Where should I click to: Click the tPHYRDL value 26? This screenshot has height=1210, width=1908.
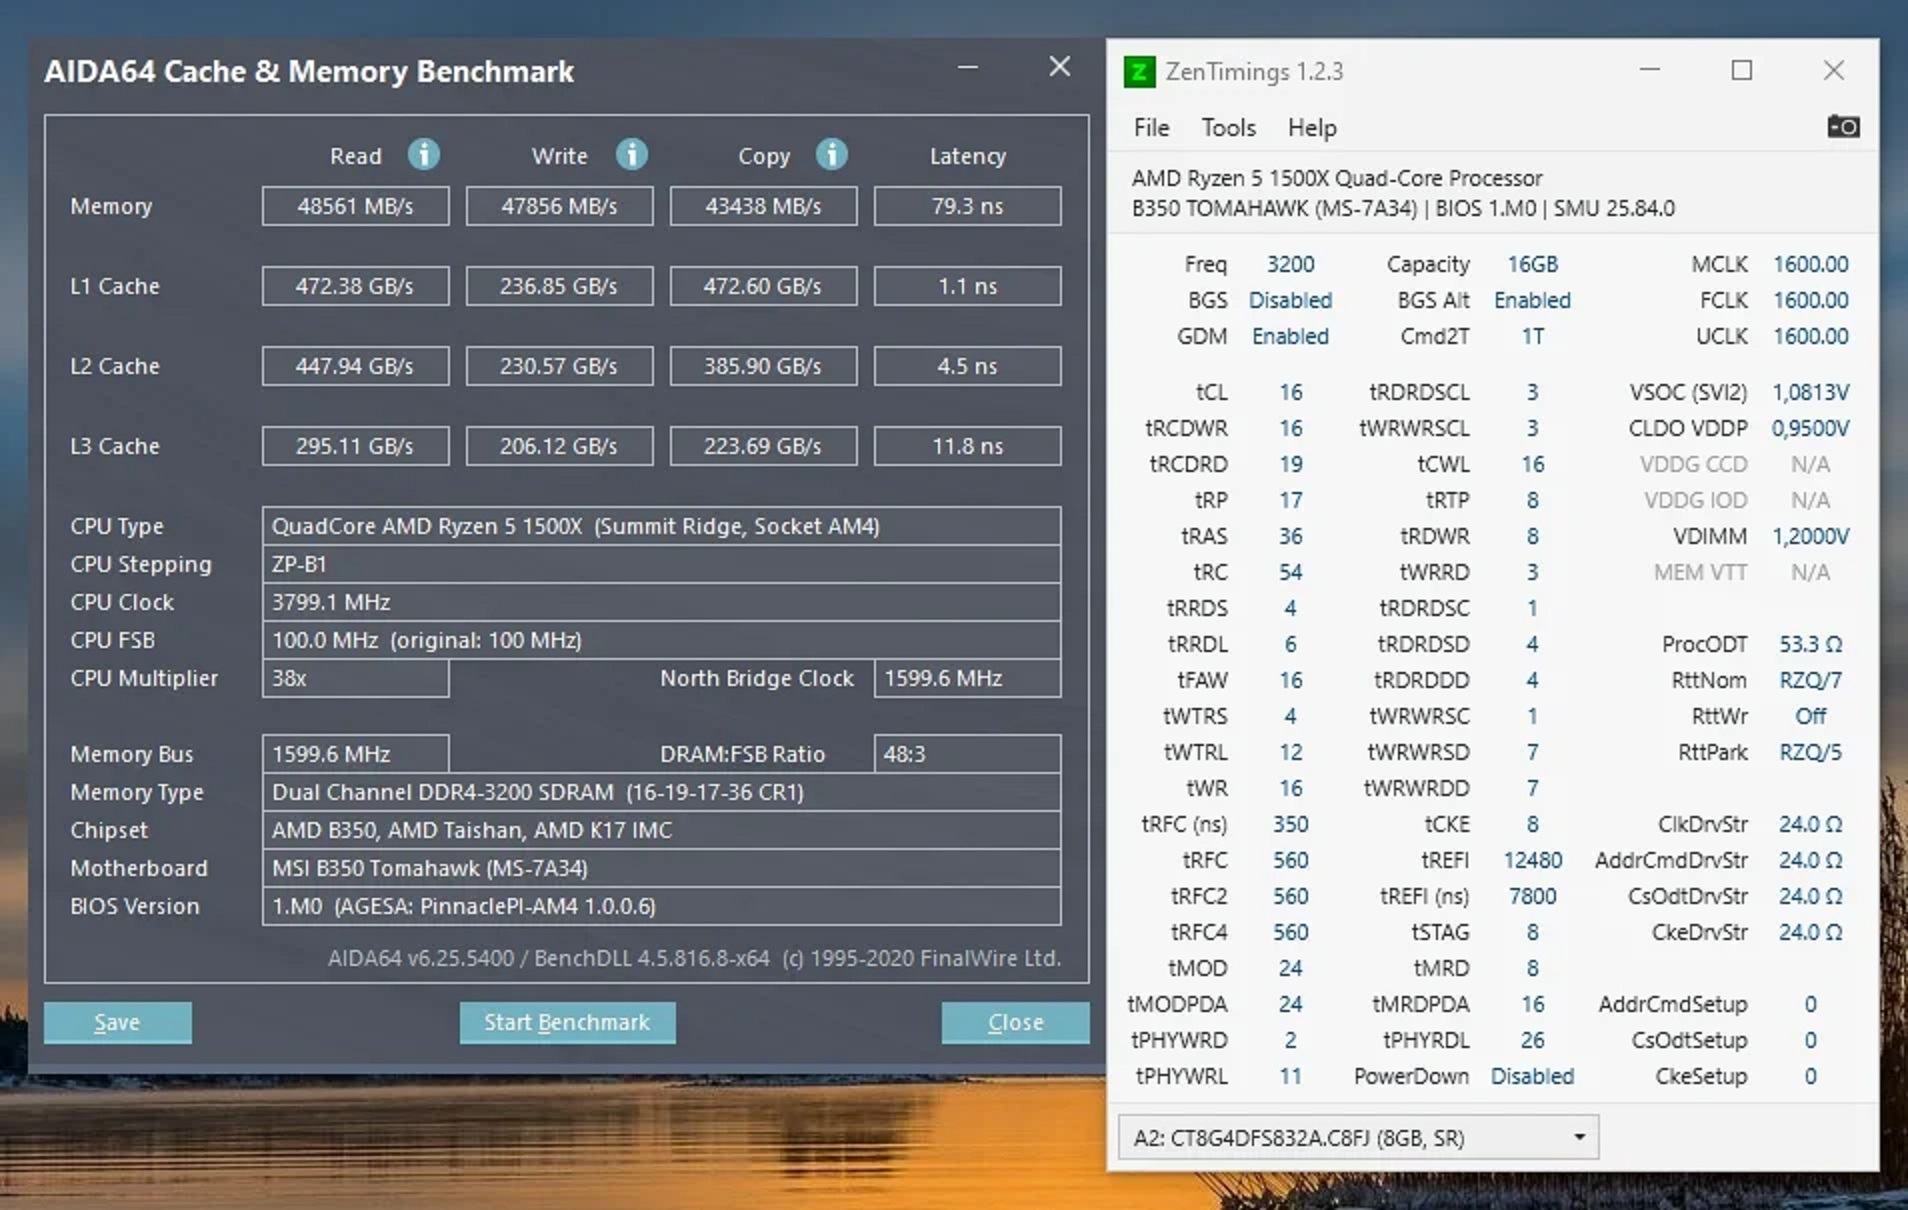[1532, 1040]
